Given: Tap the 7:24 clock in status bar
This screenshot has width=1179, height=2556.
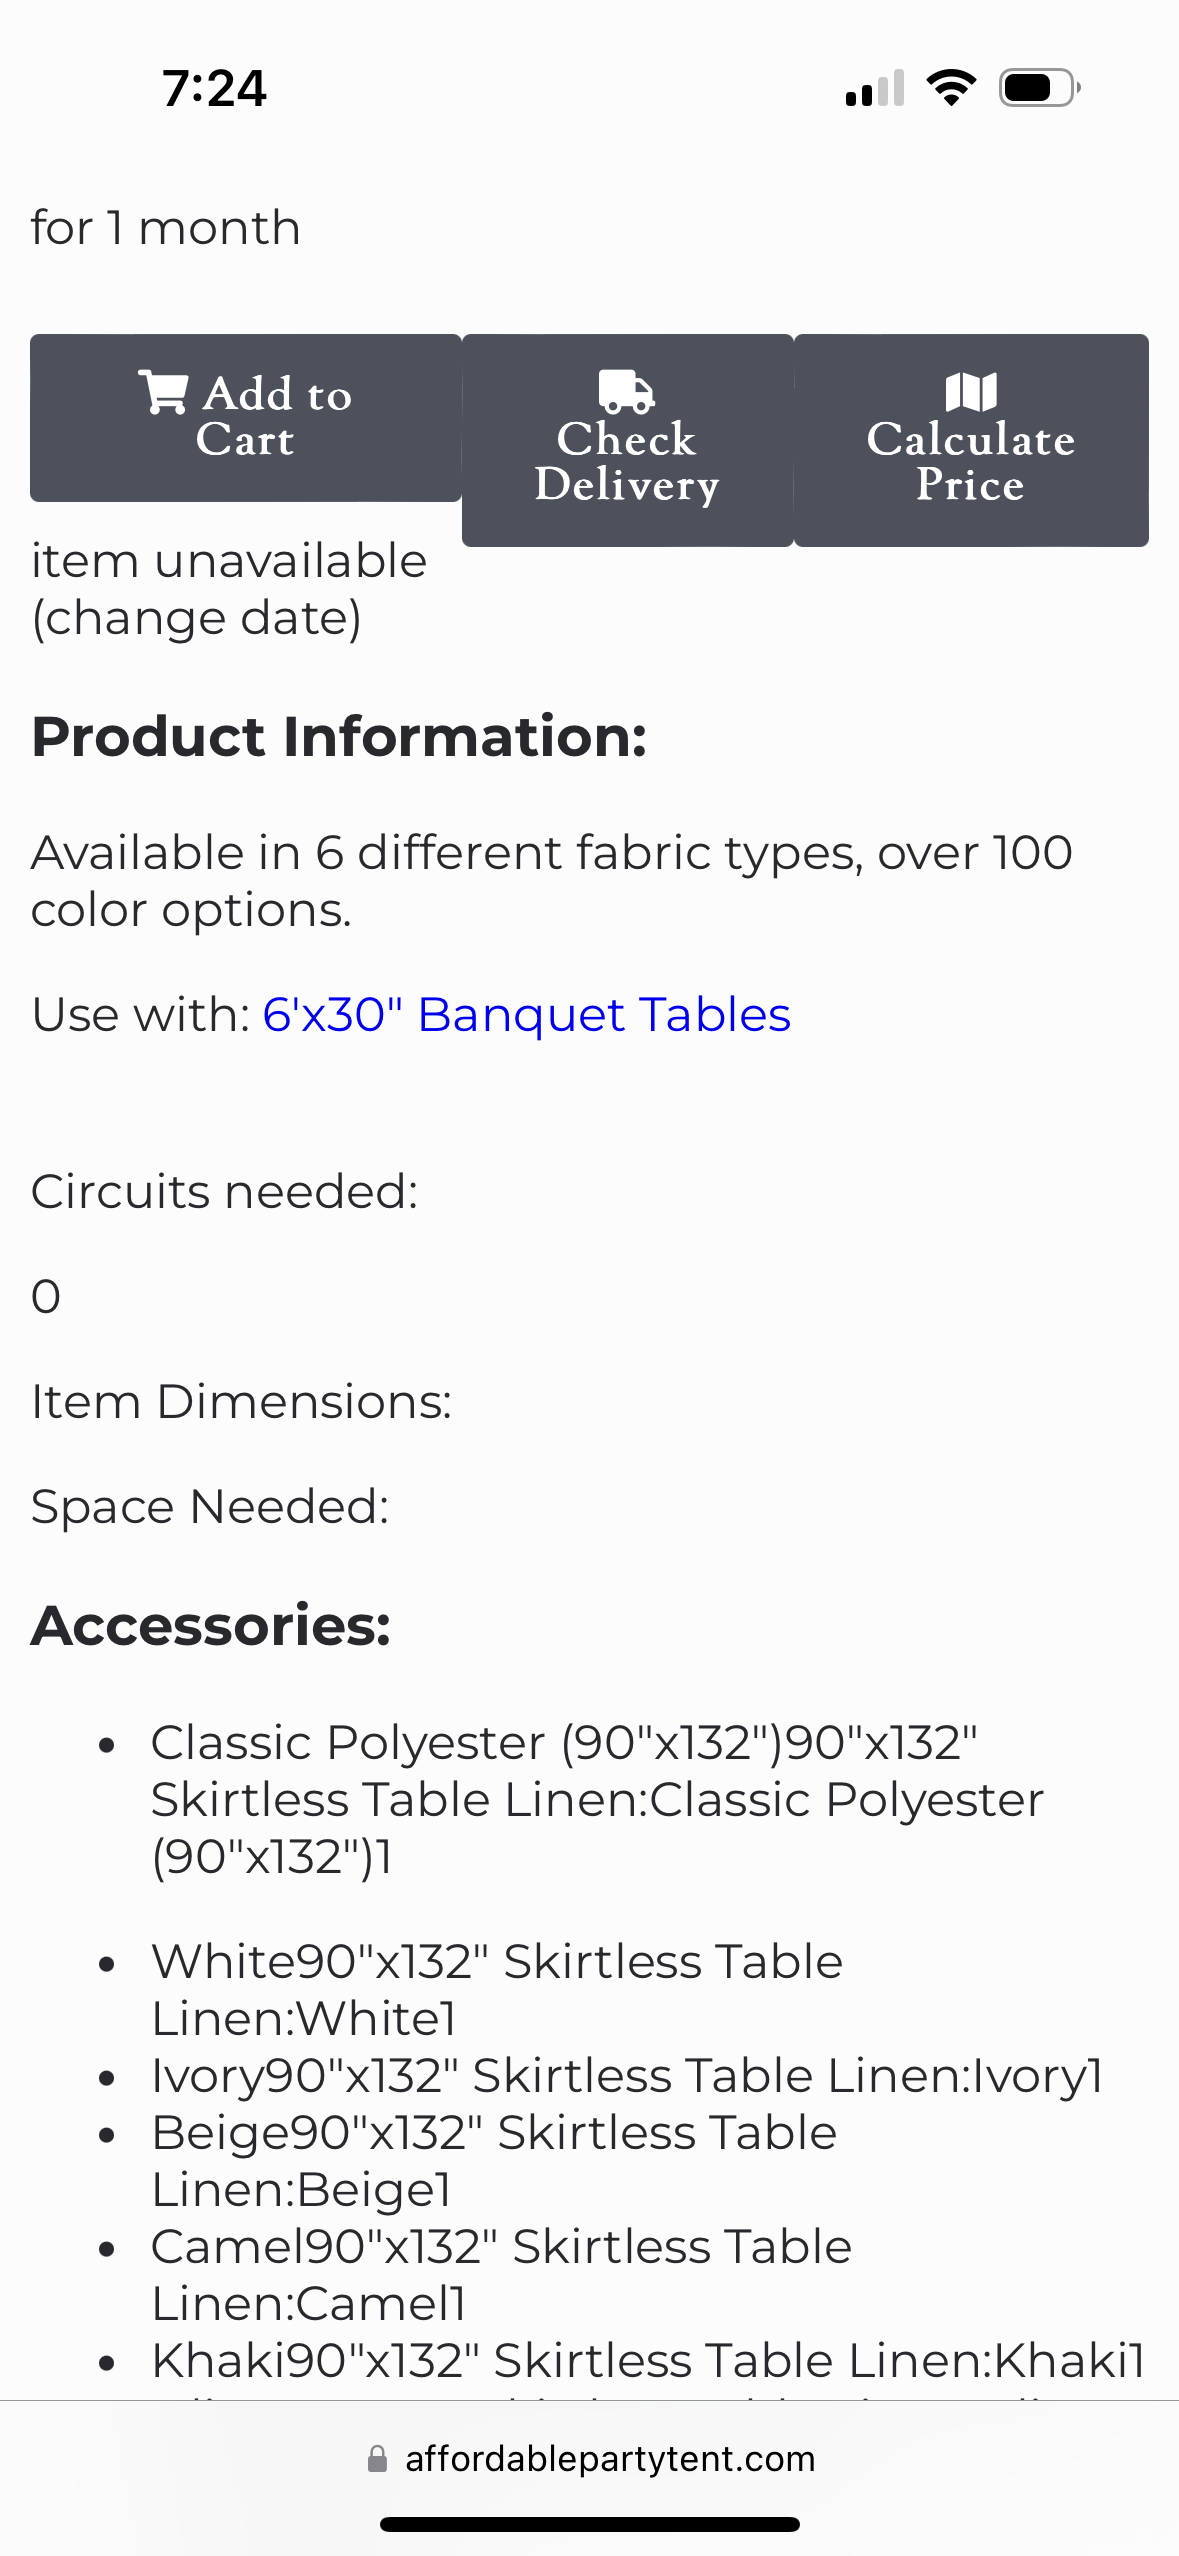Looking at the screenshot, I should click(x=214, y=88).
